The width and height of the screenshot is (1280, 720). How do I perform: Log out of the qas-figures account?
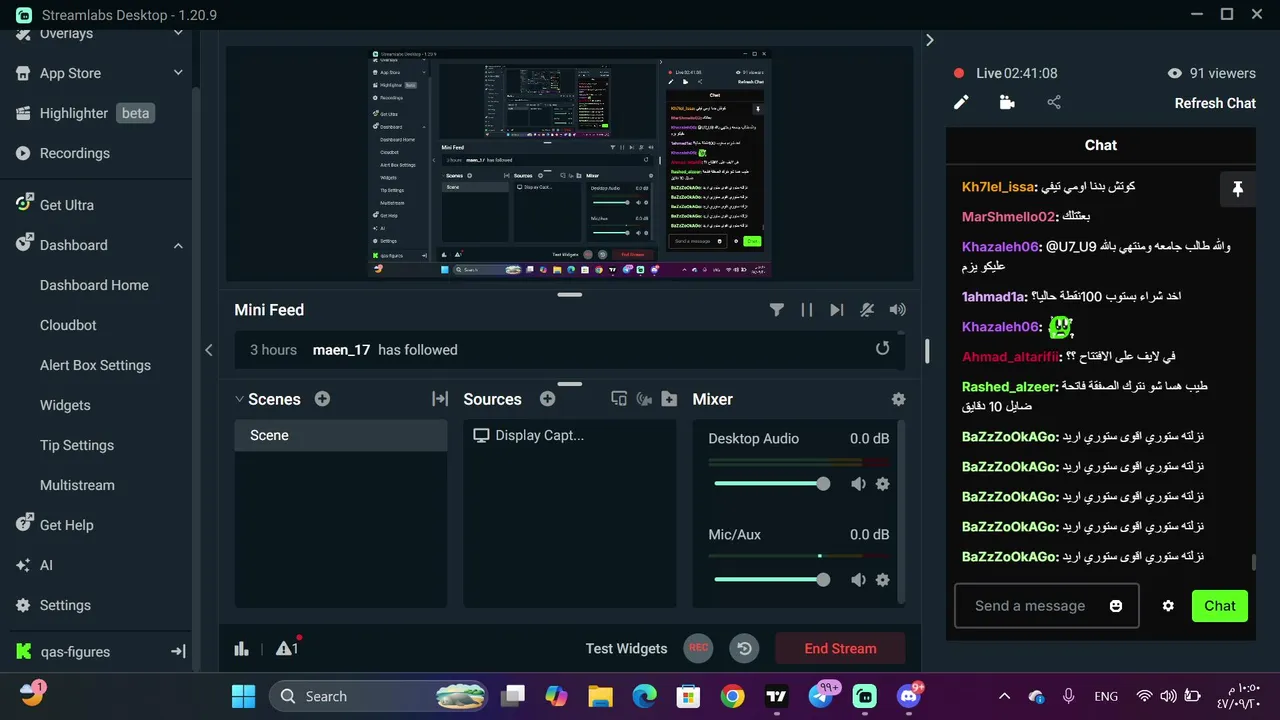tap(178, 651)
